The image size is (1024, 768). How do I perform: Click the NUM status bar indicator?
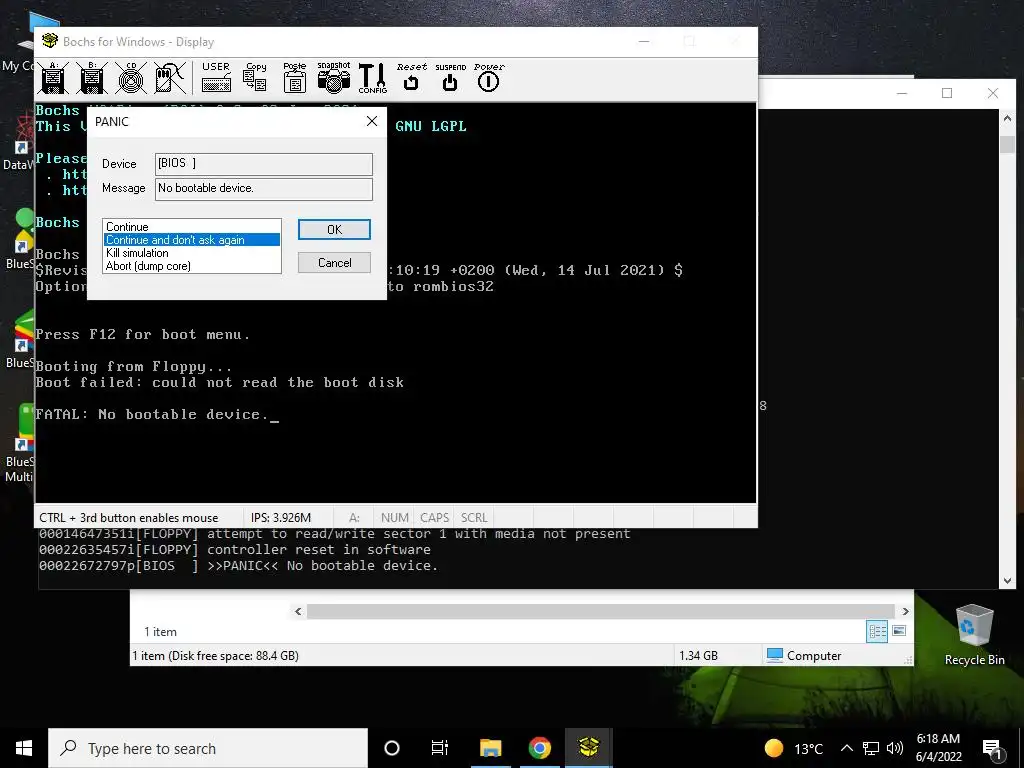[394, 518]
